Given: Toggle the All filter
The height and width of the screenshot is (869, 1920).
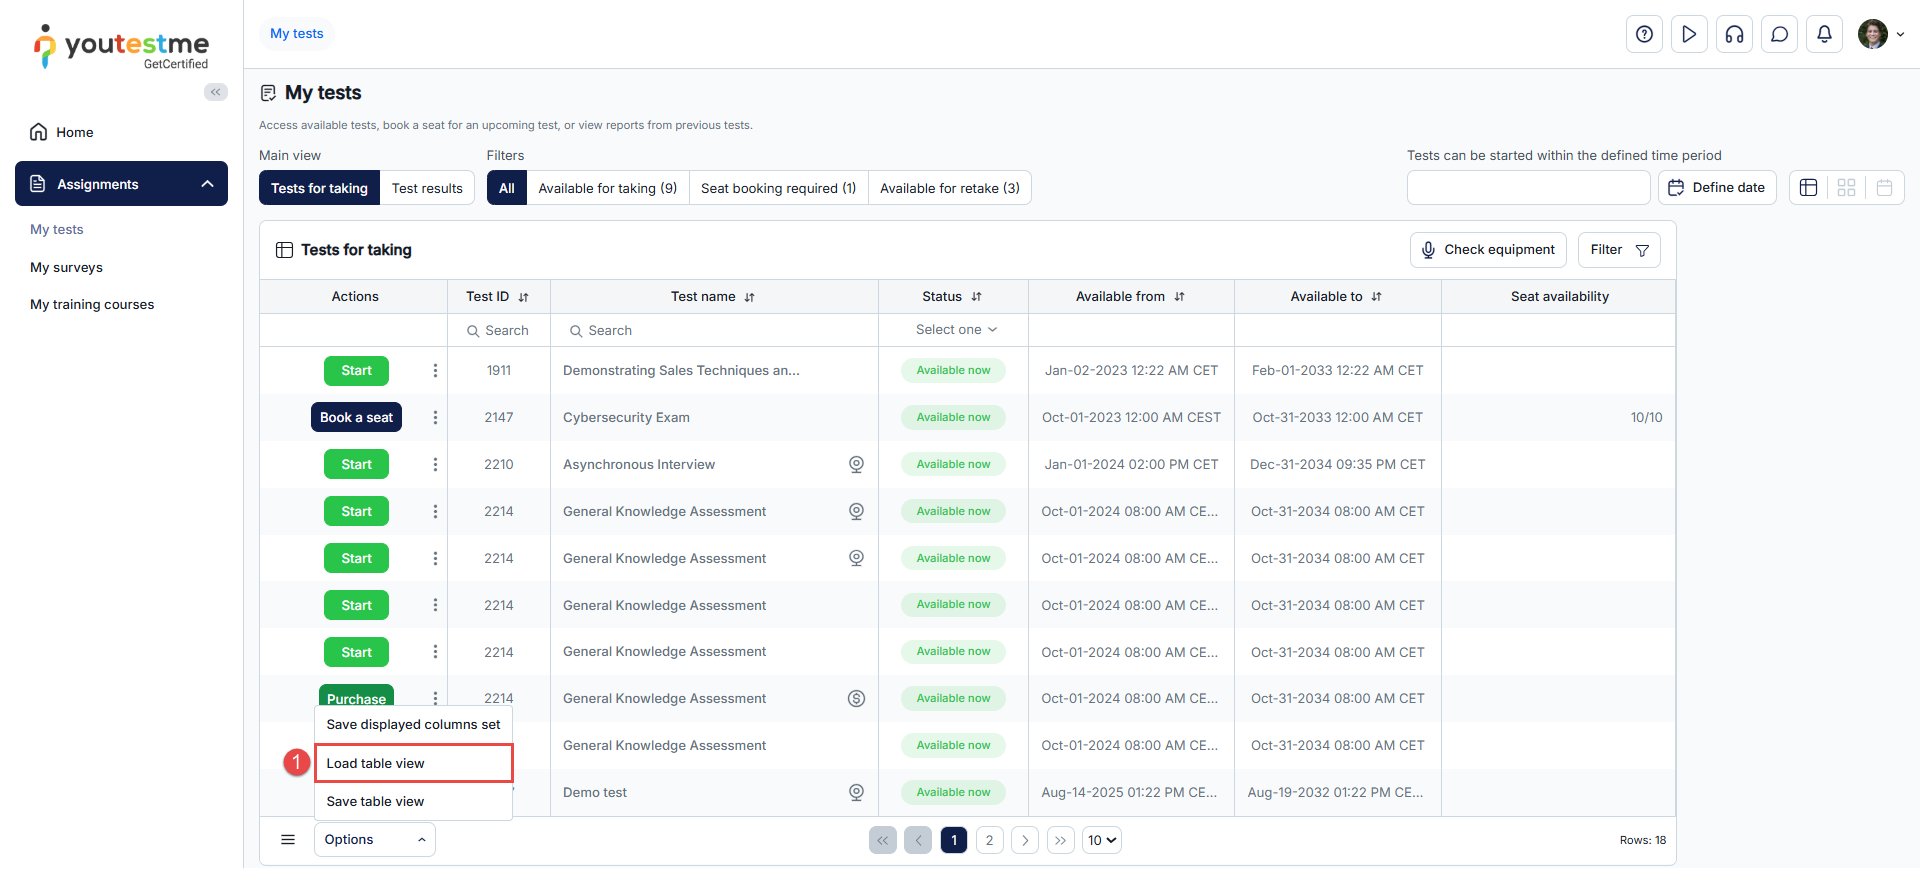Looking at the screenshot, I should pos(507,188).
